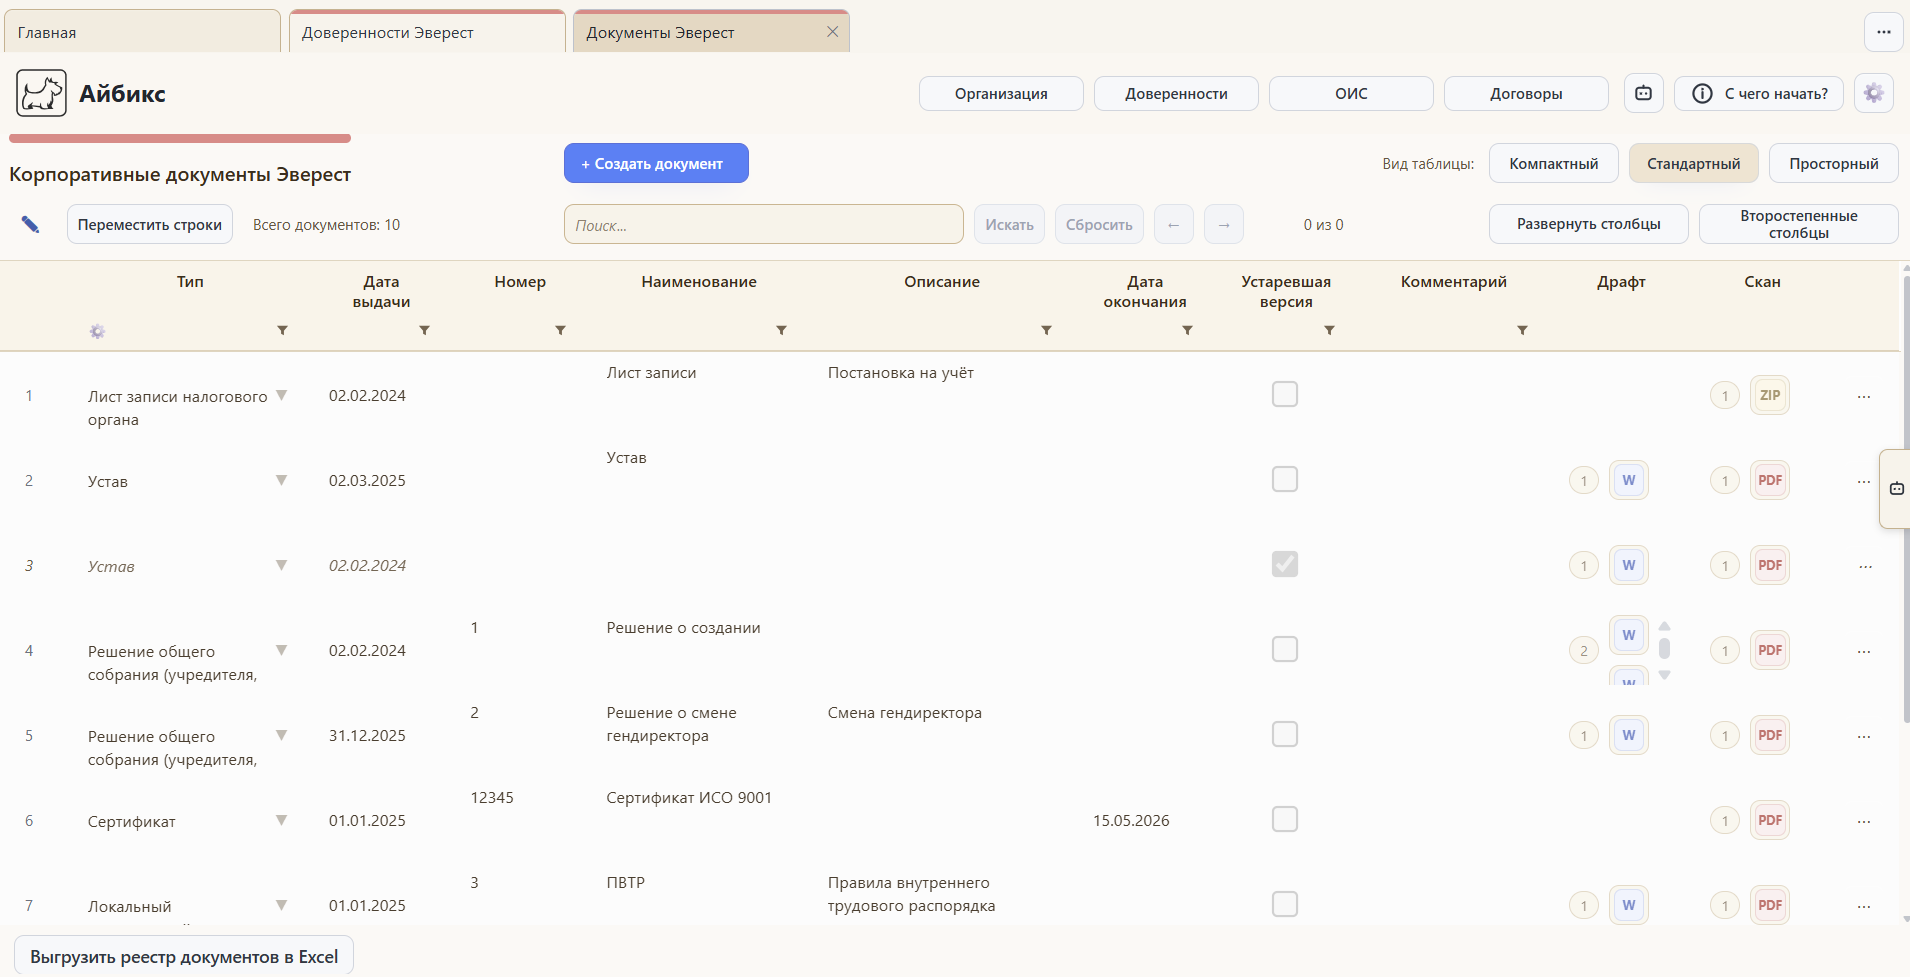Open row 6 more options ellipsis
The image size is (1910, 977).
pyautogui.click(x=1864, y=822)
